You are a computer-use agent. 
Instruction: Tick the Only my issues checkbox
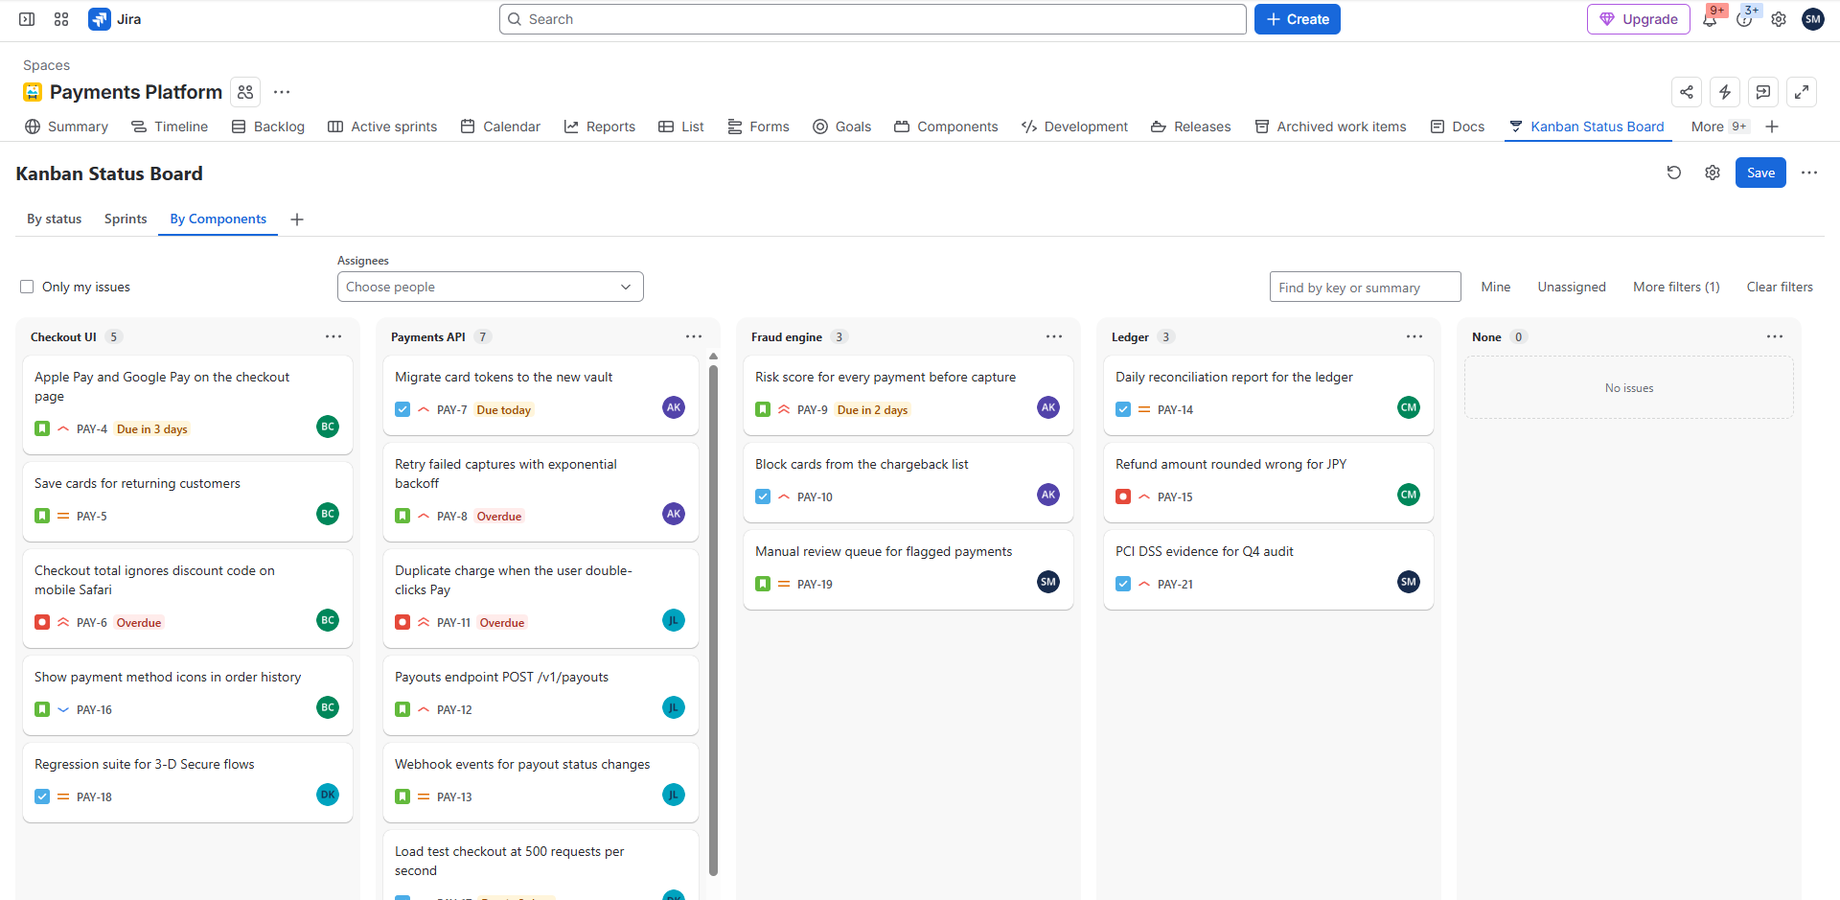[x=27, y=287]
